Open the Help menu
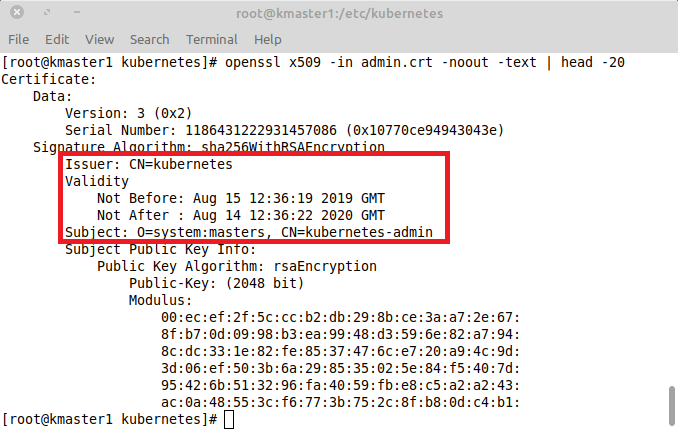This screenshot has width=678, height=429. pyautogui.click(x=268, y=39)
